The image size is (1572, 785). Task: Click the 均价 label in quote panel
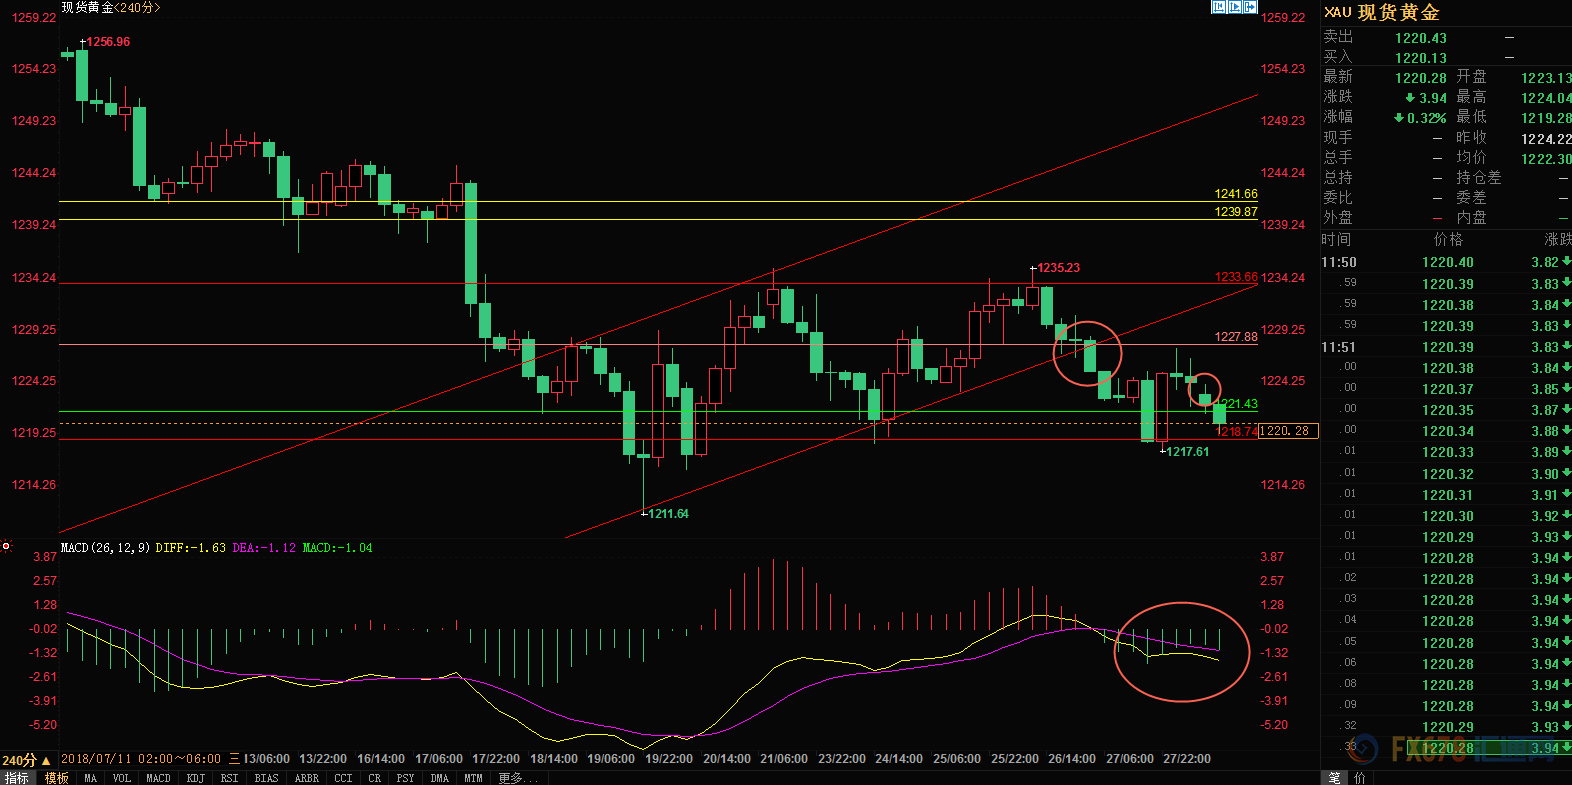click(1471, 158)
